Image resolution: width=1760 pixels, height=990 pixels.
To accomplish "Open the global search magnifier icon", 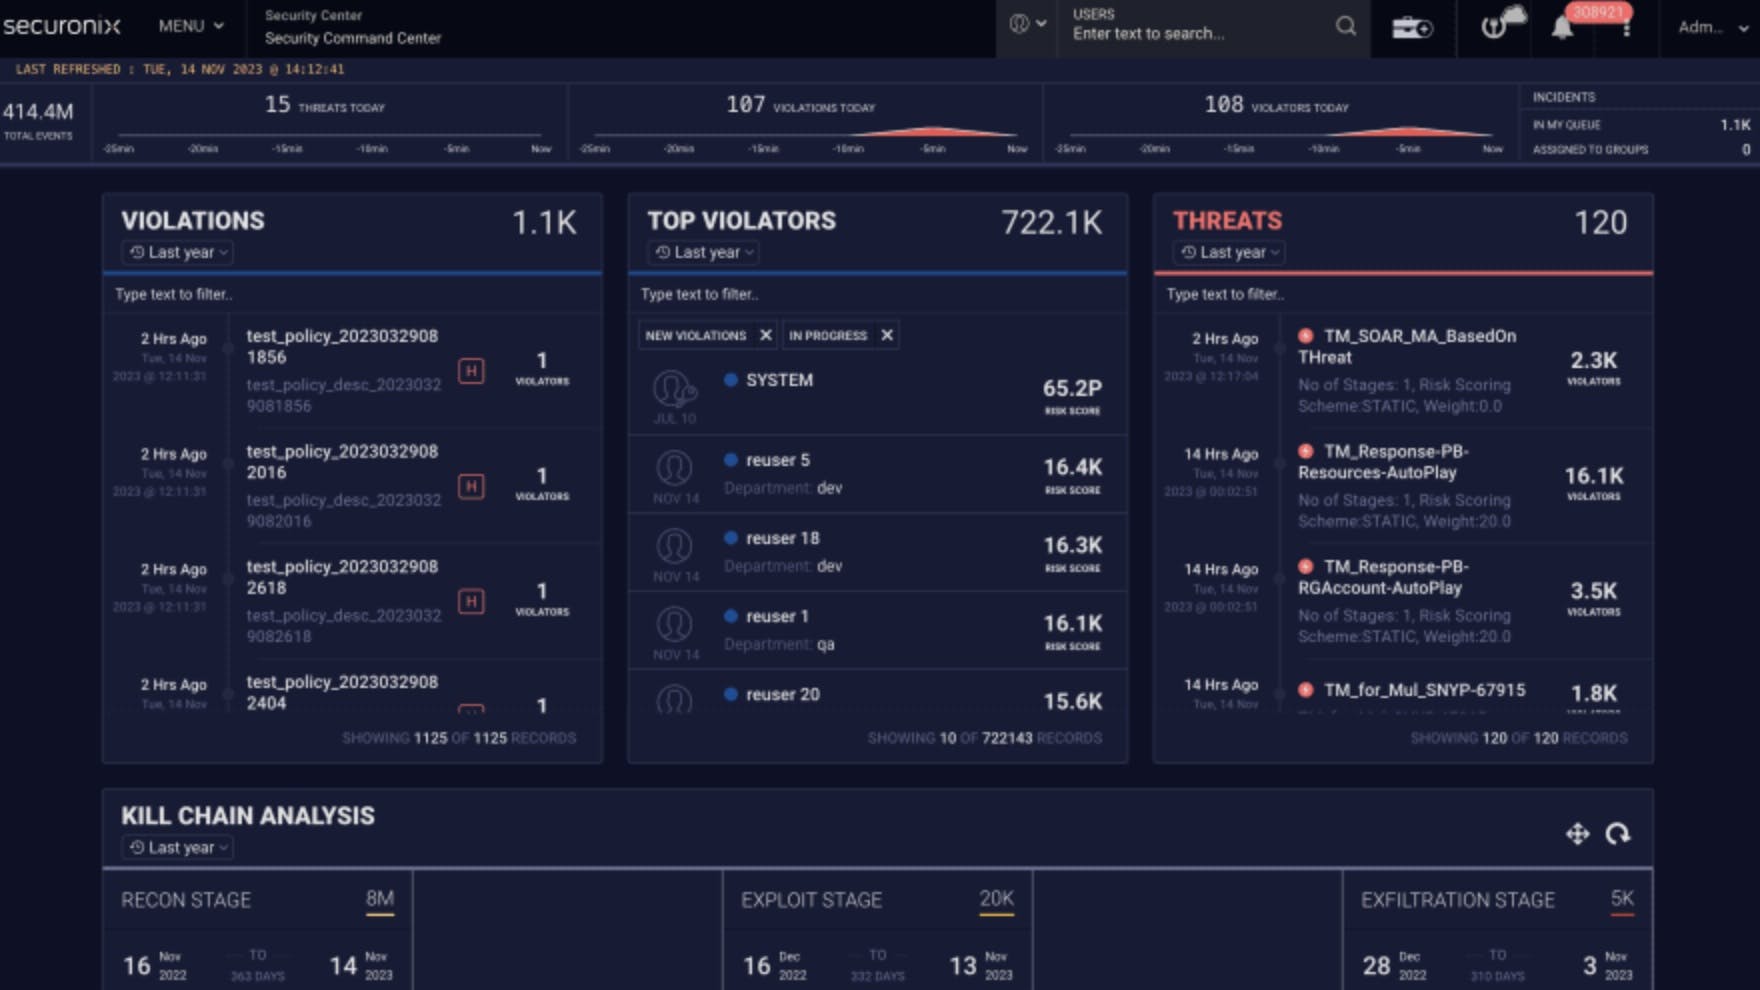I will tap(1344, 28).
